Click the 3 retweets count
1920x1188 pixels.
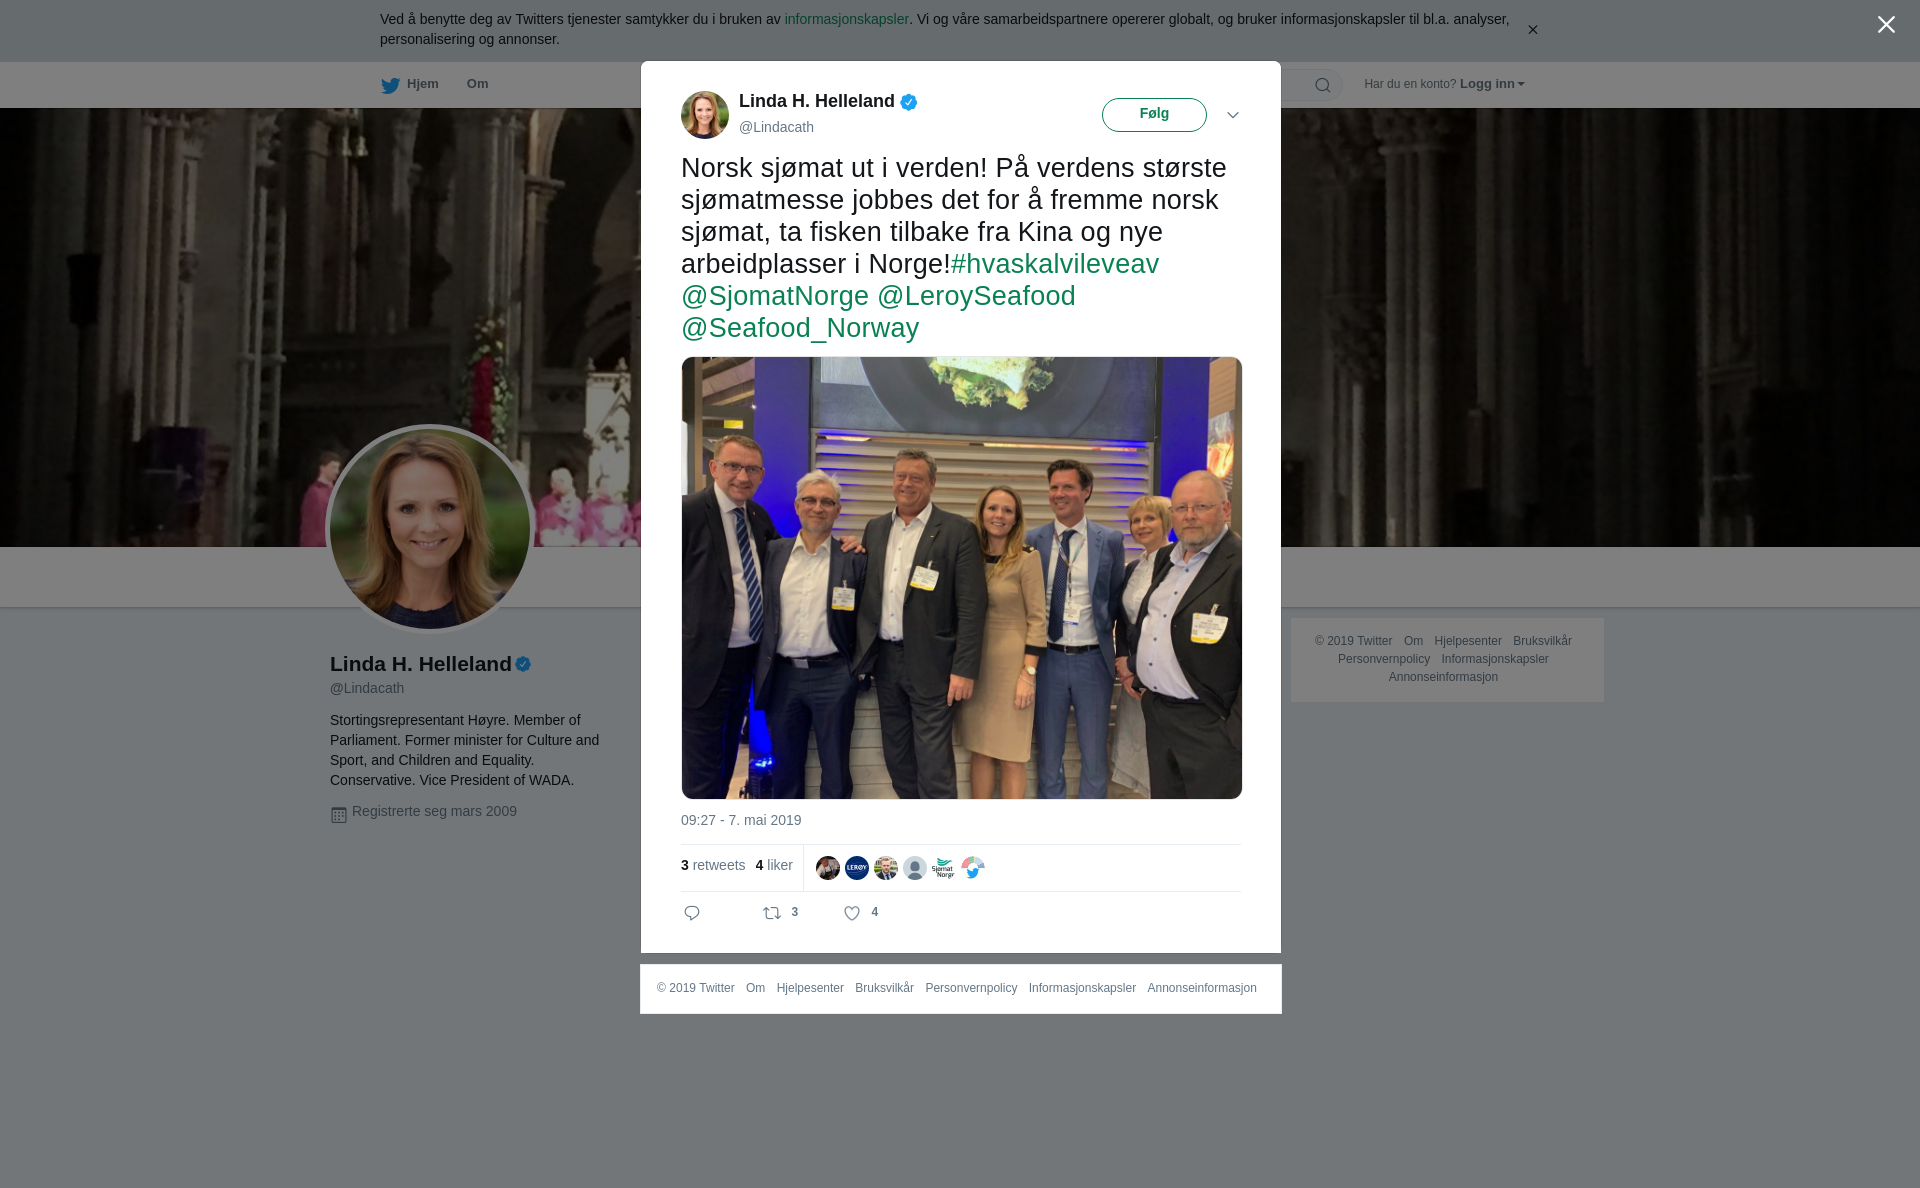(713, 865)
